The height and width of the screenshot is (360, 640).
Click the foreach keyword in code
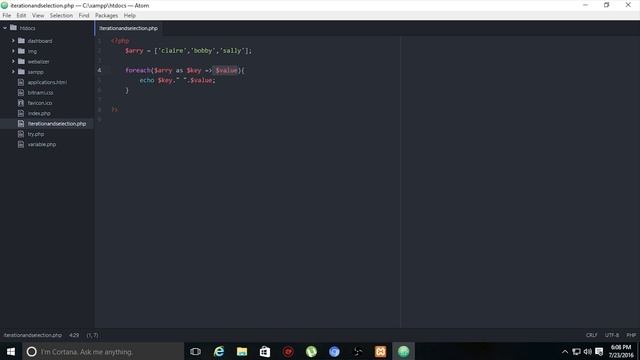pyautogui.click(x=138, y=70)
